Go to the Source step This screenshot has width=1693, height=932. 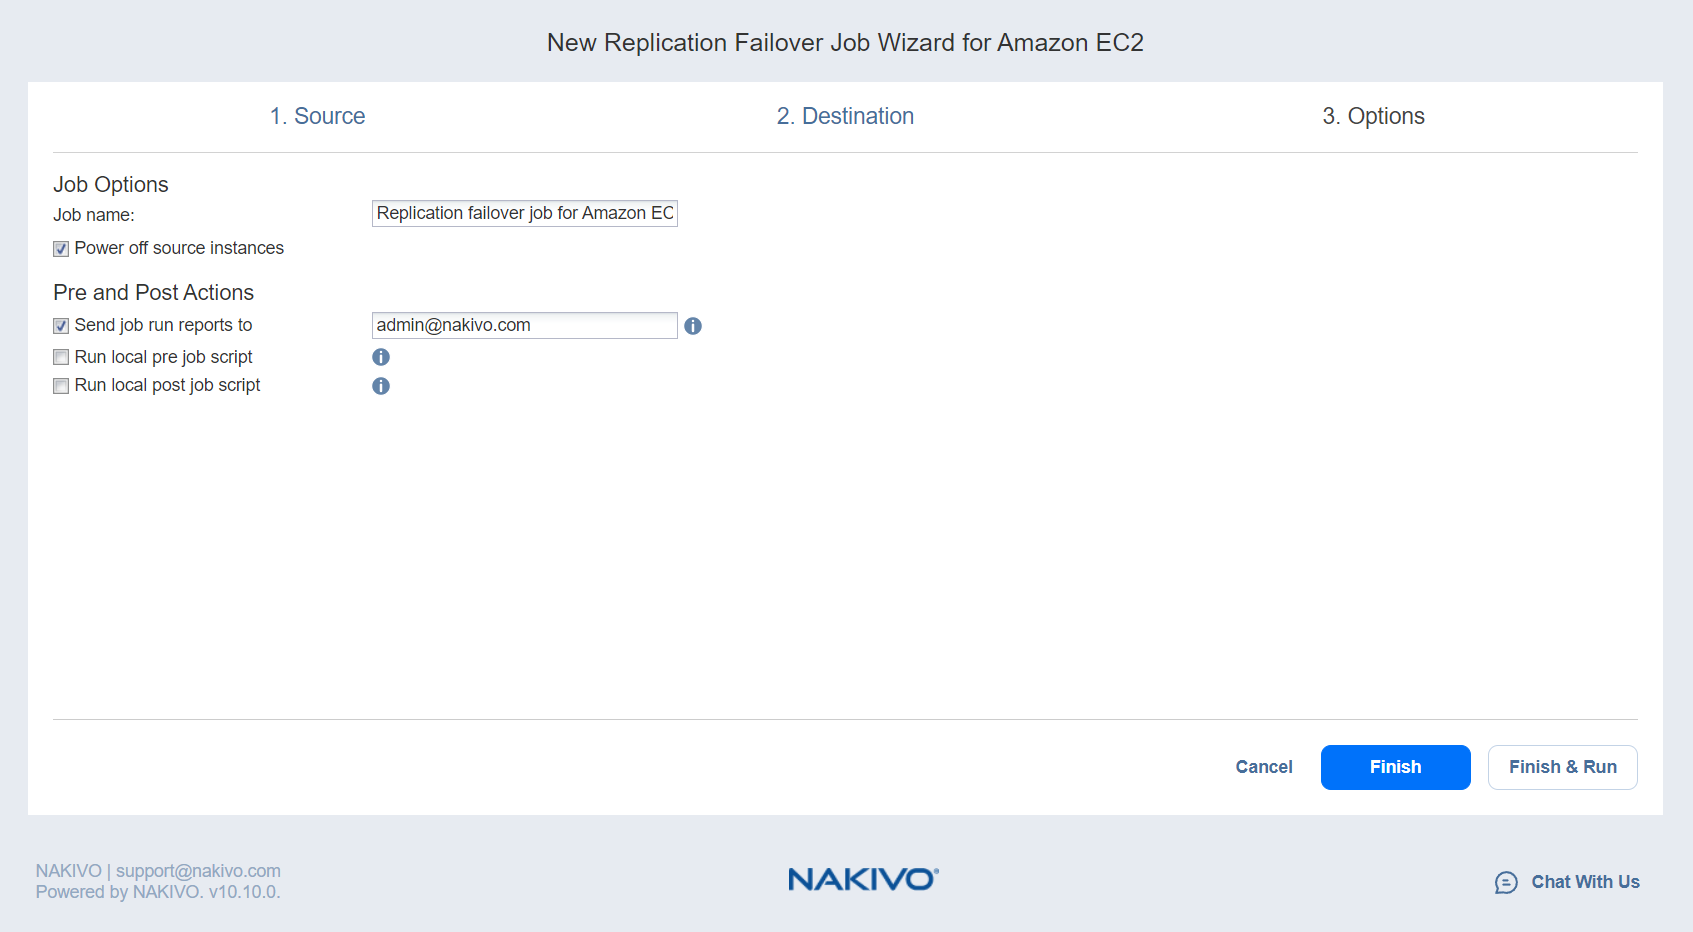(x=317, y=116)
